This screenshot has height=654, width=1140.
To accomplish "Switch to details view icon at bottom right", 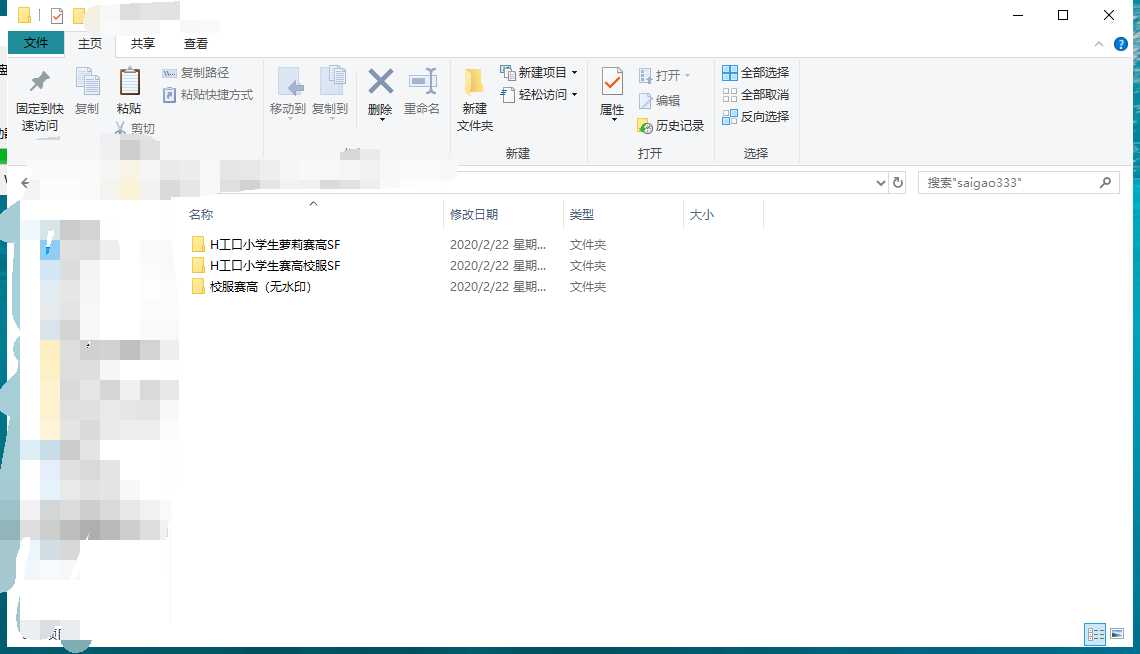I will coord(1095,634).
